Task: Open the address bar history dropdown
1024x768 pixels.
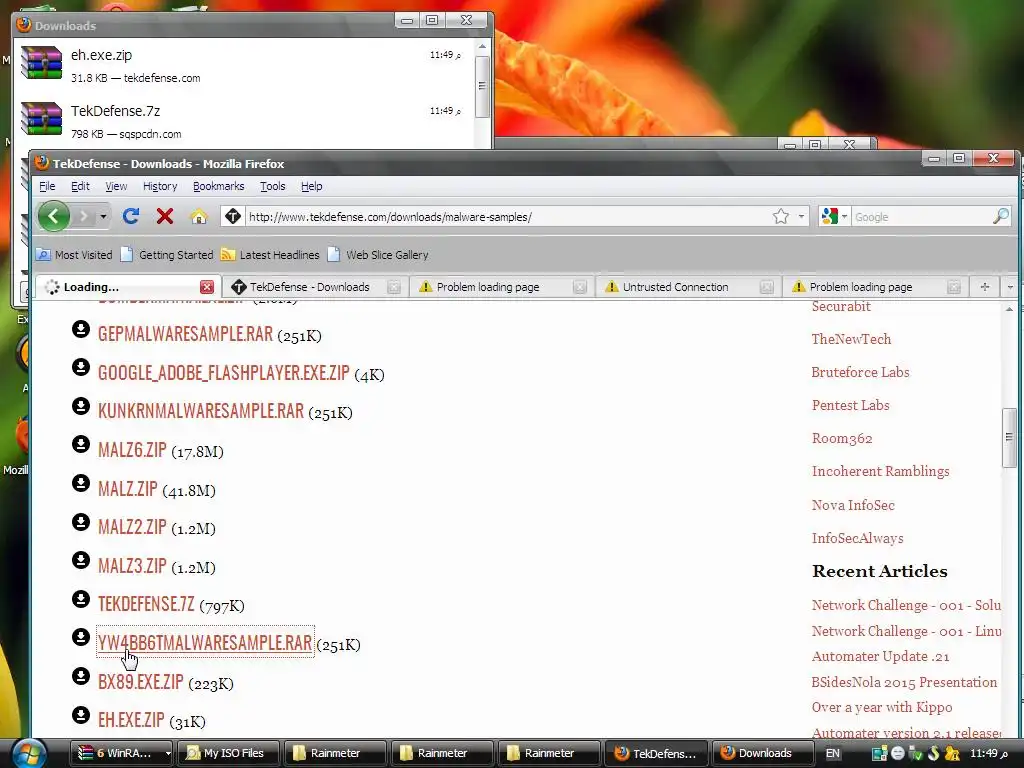Action: point(801,216)
